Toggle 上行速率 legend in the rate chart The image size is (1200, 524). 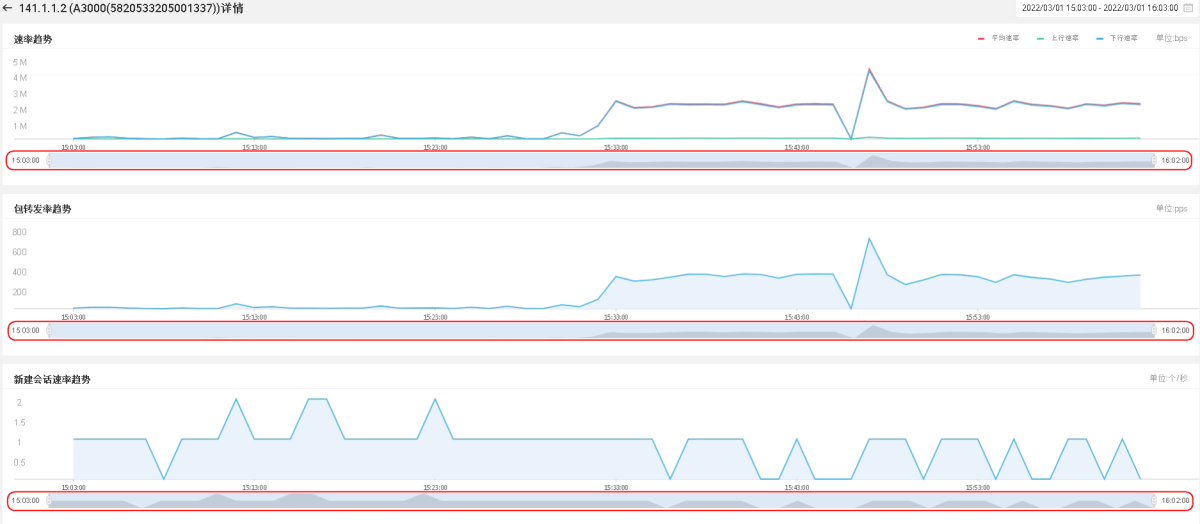pyautogui.click(x=1064, y=38)
